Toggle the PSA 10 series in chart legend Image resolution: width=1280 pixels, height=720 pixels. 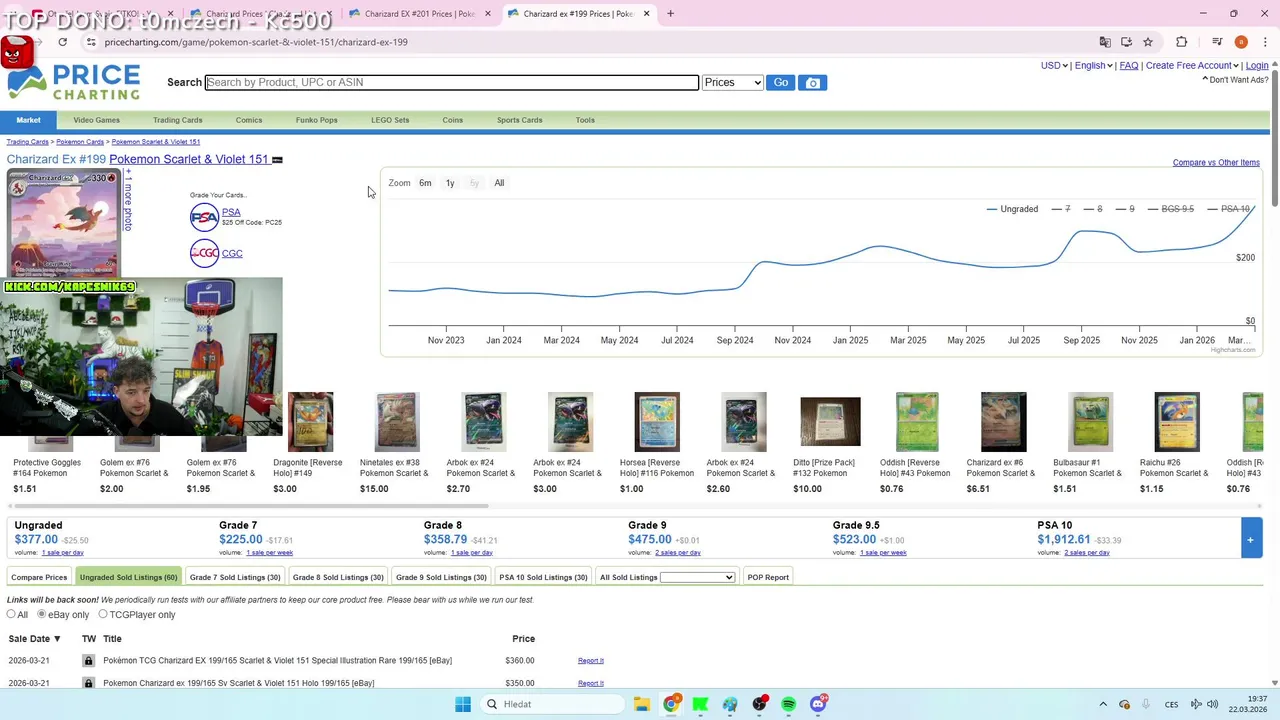(x=1228, y=209)
